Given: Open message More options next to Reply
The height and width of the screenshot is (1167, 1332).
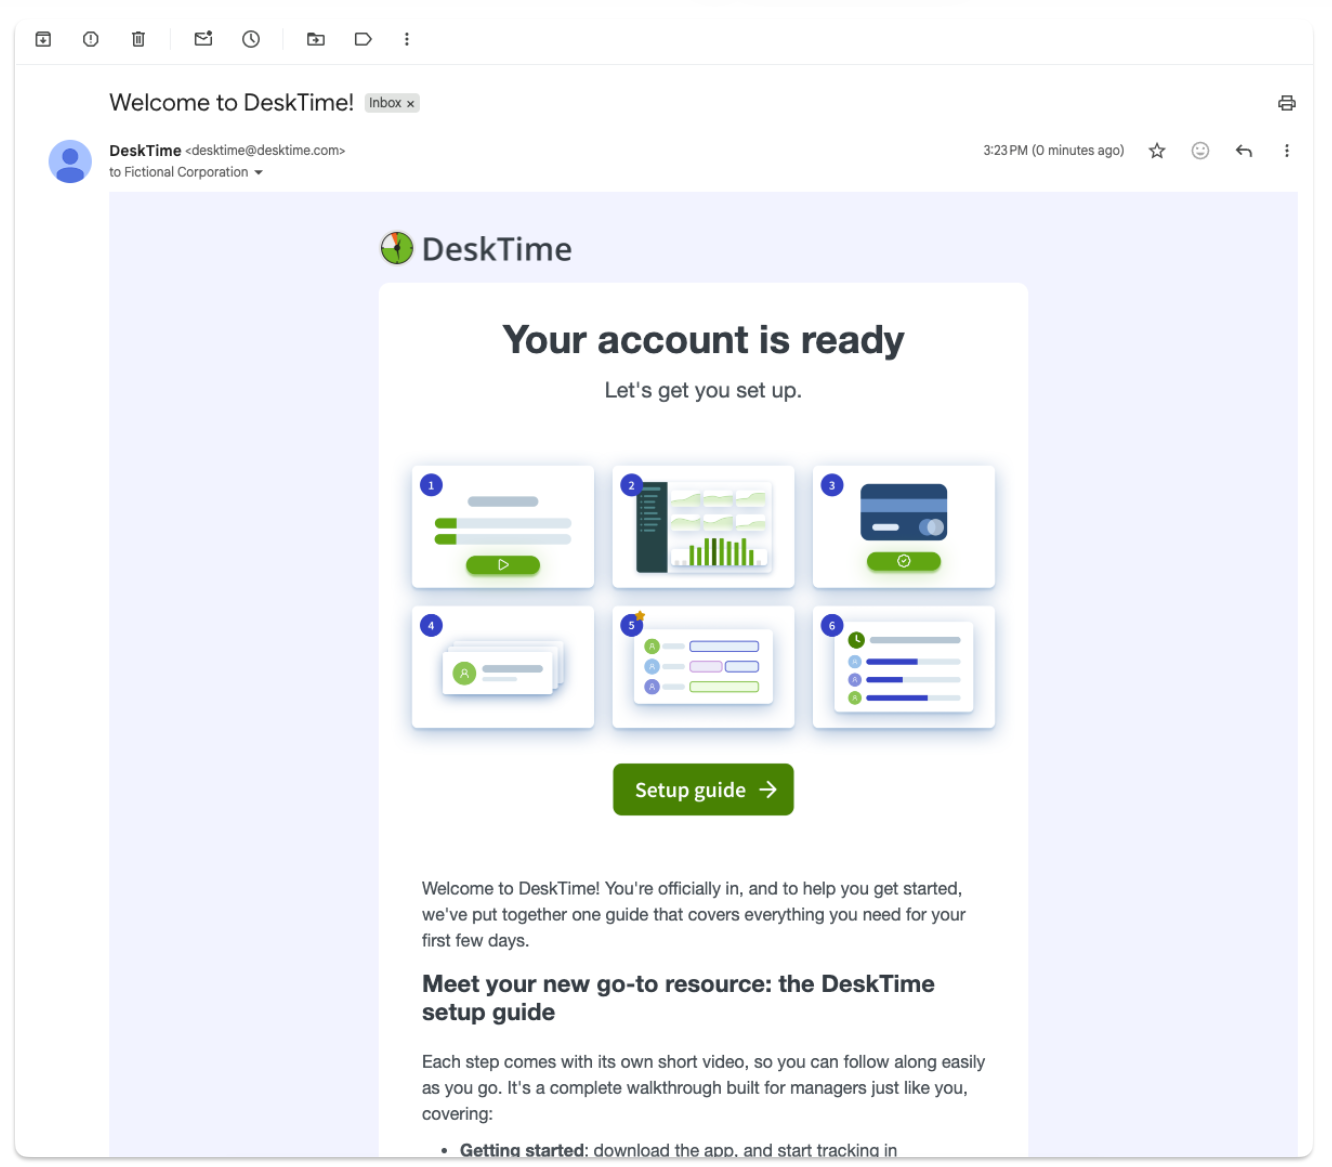Looking at the screenshot, I should pos(1287,151).
